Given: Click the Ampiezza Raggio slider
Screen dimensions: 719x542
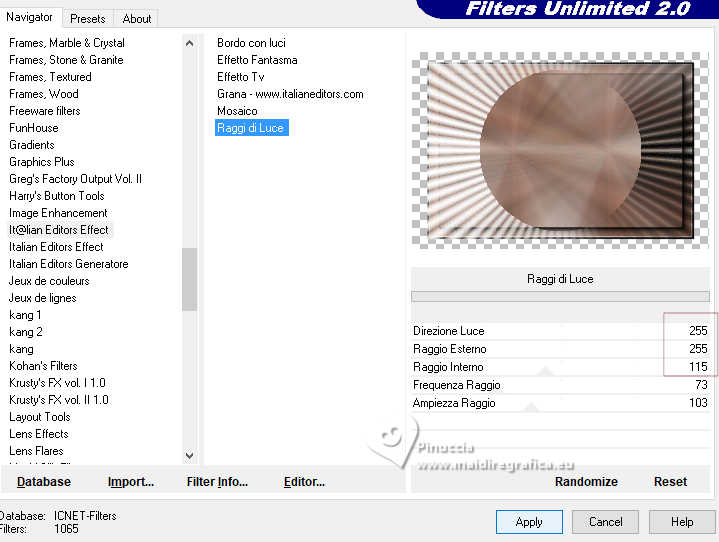Looking at the screenshot, I should [x=560, y=403].
